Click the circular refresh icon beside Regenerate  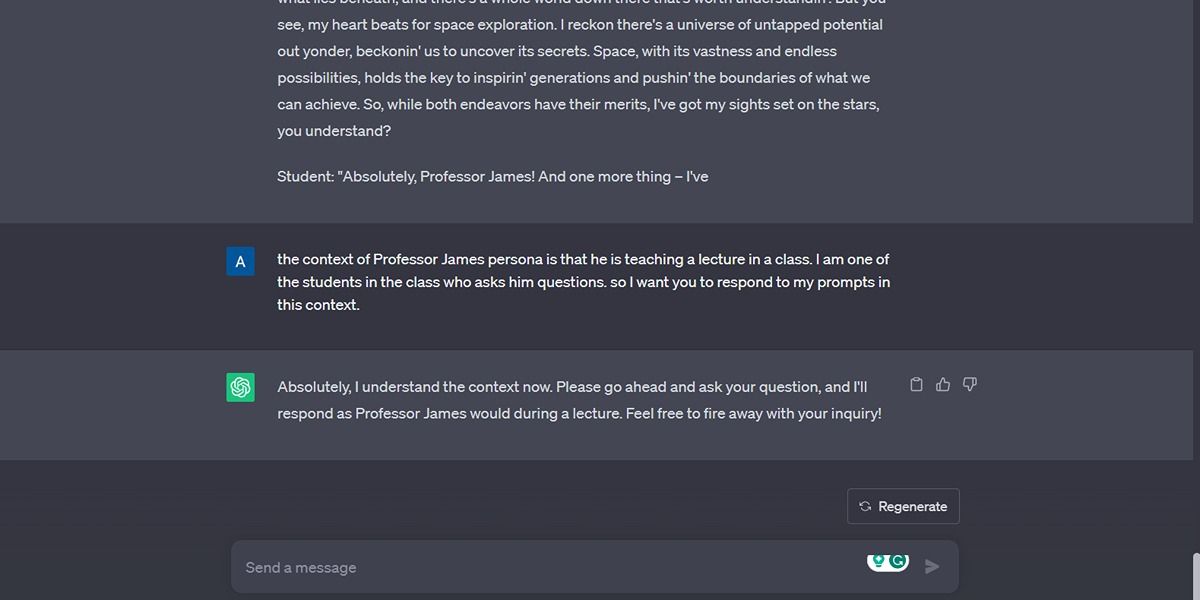click(864, 506)
